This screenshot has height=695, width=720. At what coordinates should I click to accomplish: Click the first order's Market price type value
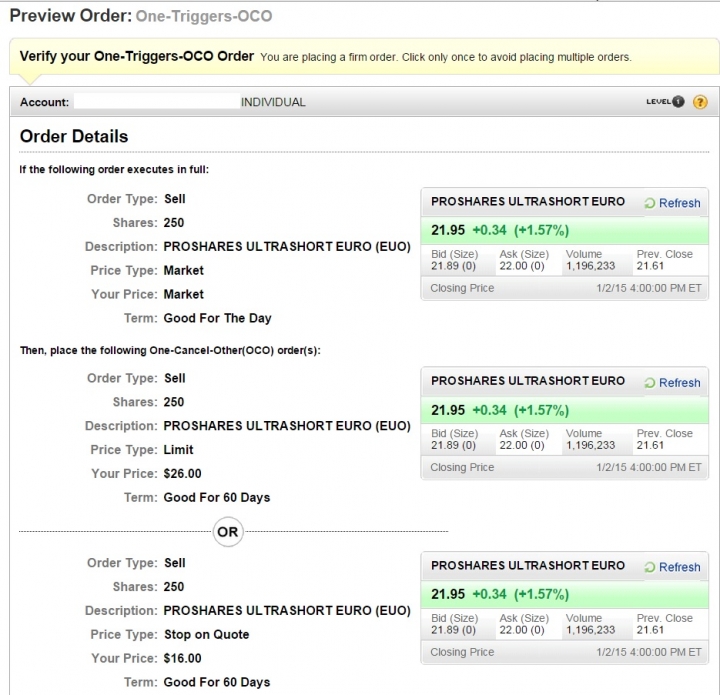[183, 270]
